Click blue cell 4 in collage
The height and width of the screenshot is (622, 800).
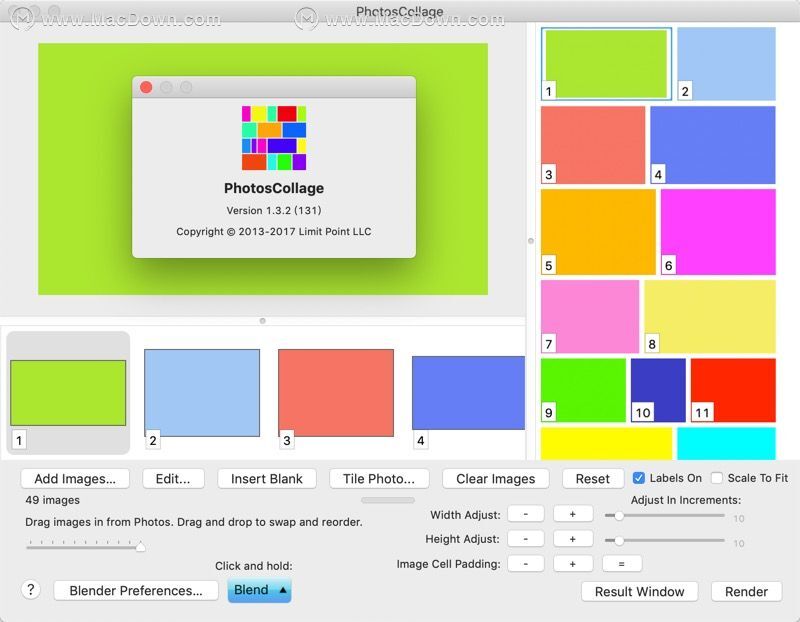(713, 145)
